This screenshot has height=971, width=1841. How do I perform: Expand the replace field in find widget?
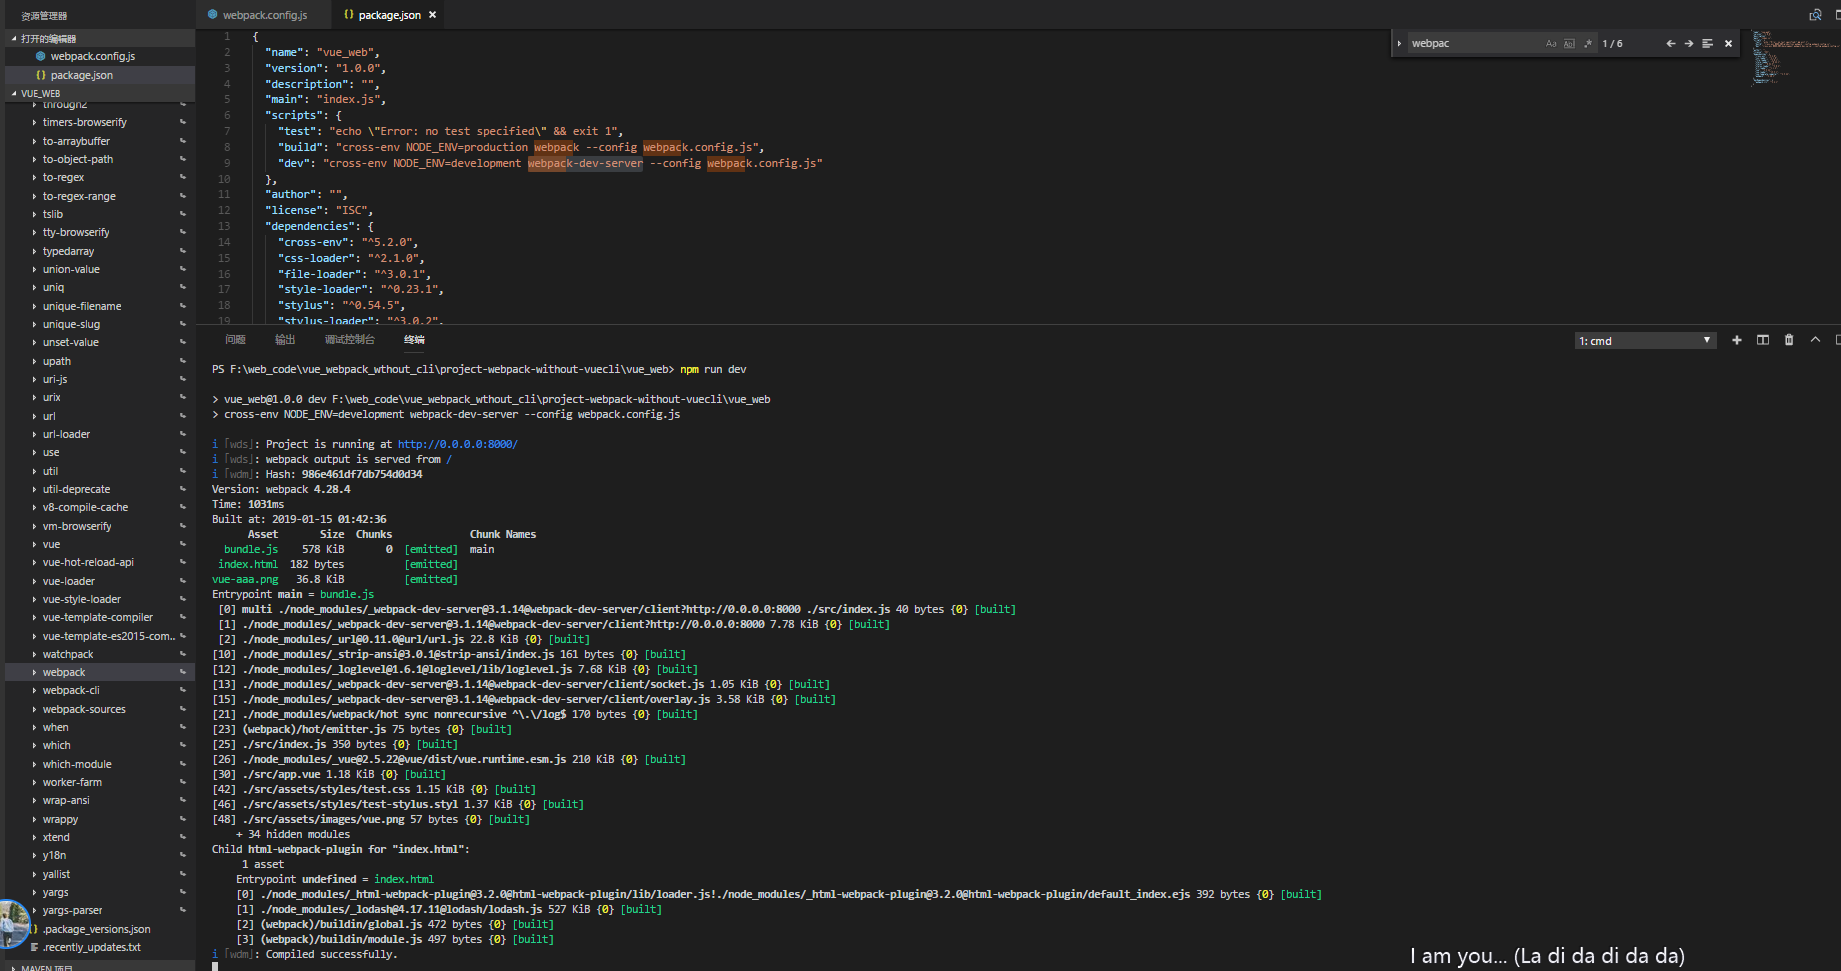[x=1399, y=44]
